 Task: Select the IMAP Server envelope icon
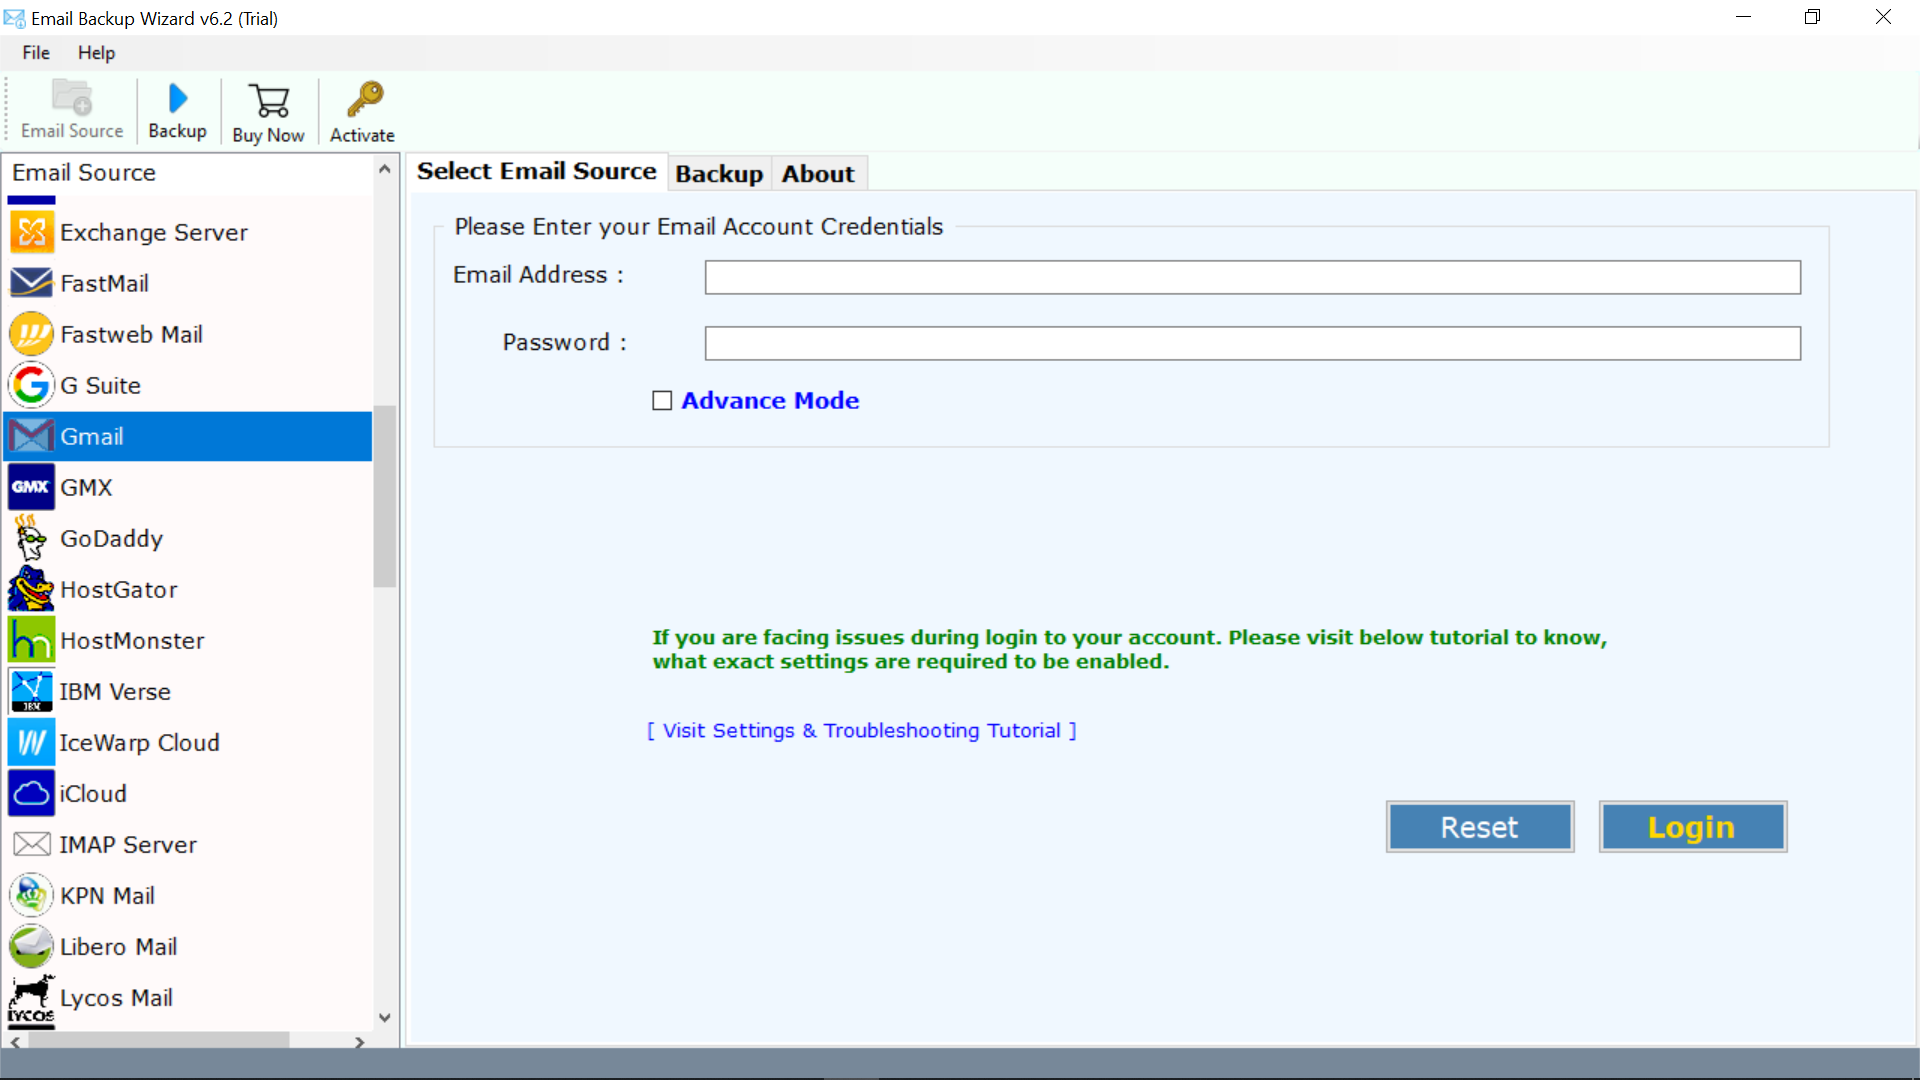coord(32,844)
